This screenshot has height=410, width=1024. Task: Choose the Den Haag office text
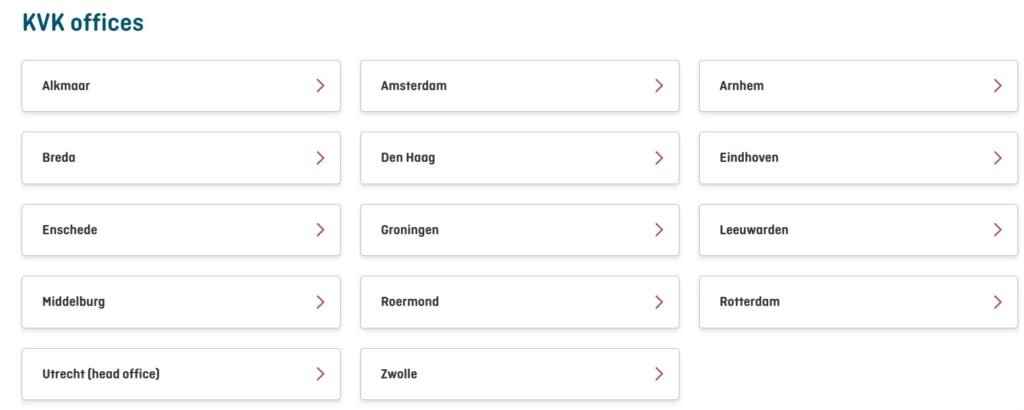[x=408, y=158]
